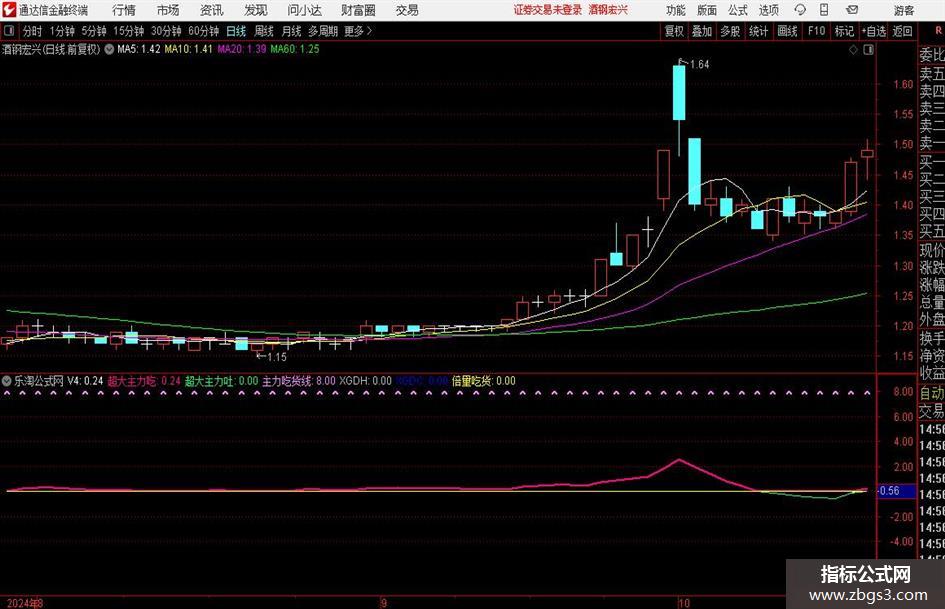Switch to the 30分钟 period
The width and height of the screenshot is (945, 609).
click(166, 31)
